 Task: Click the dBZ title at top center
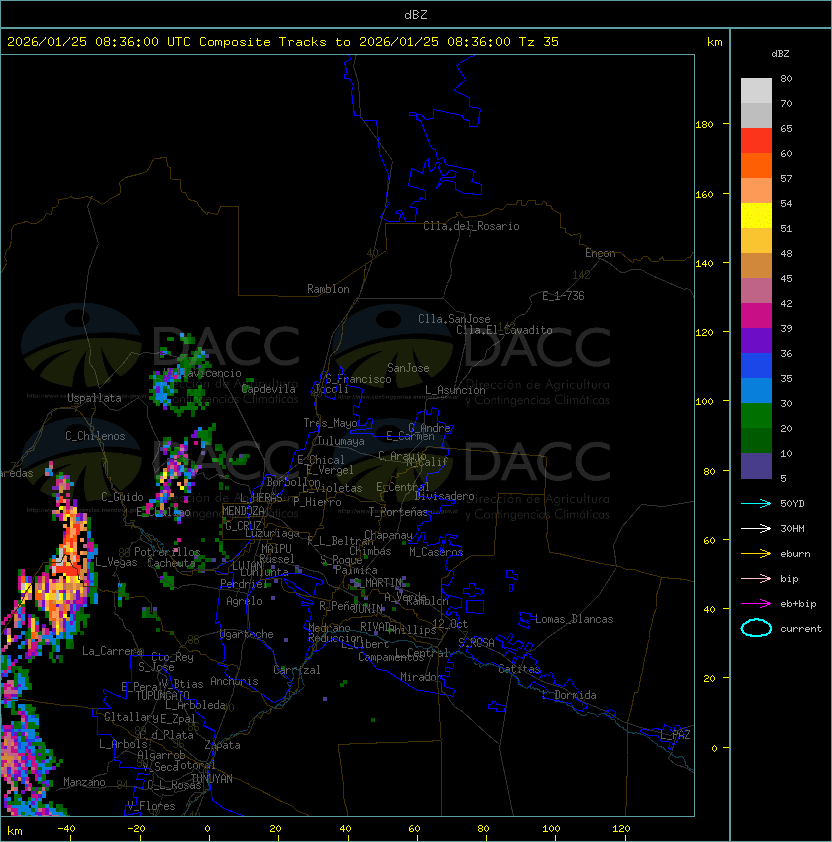click(x=416, y=15)
